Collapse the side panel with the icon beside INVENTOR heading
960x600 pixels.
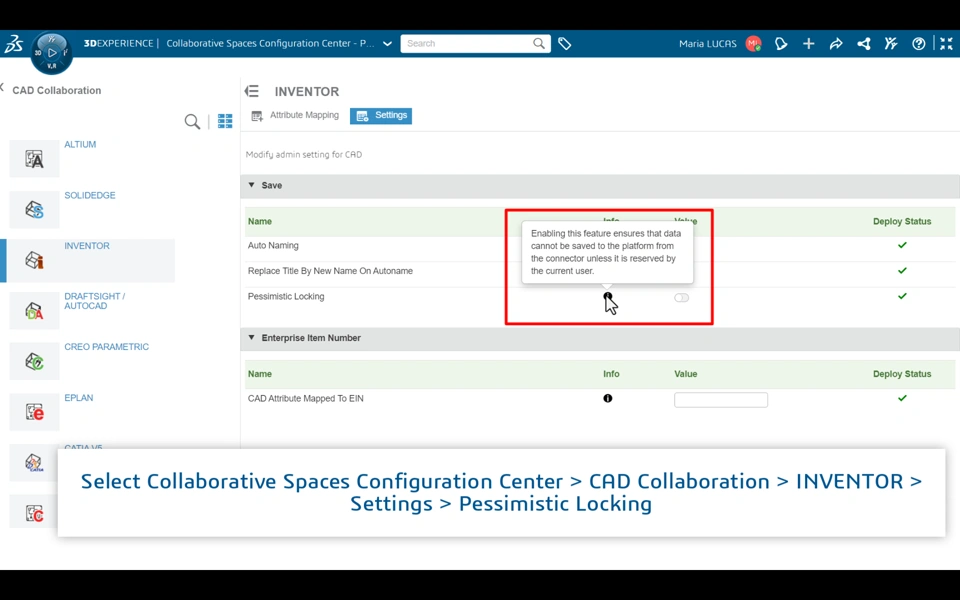tap(252, 91)
